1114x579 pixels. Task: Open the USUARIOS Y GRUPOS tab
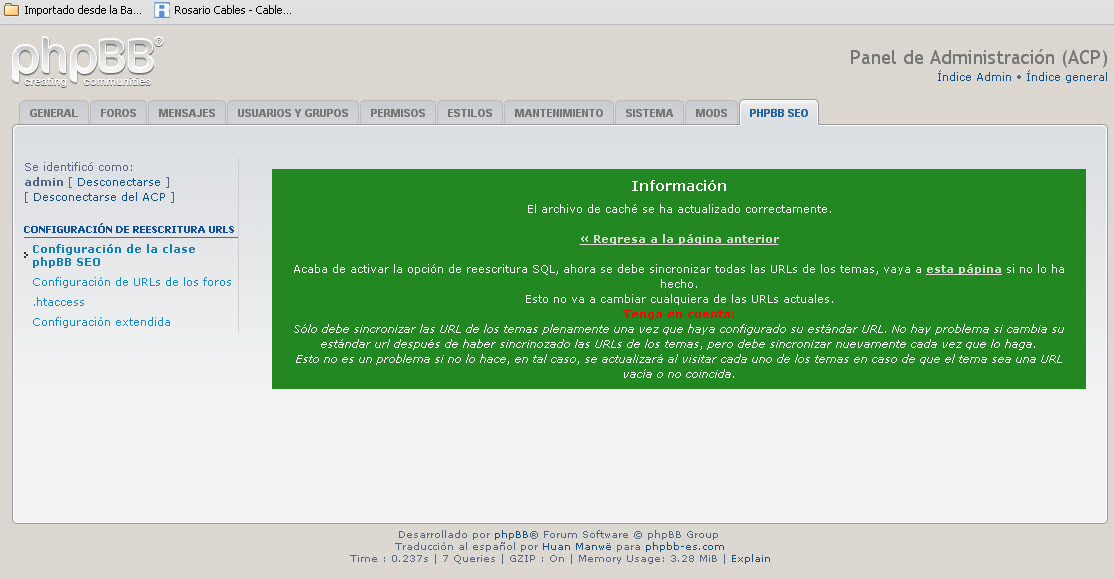292,112
